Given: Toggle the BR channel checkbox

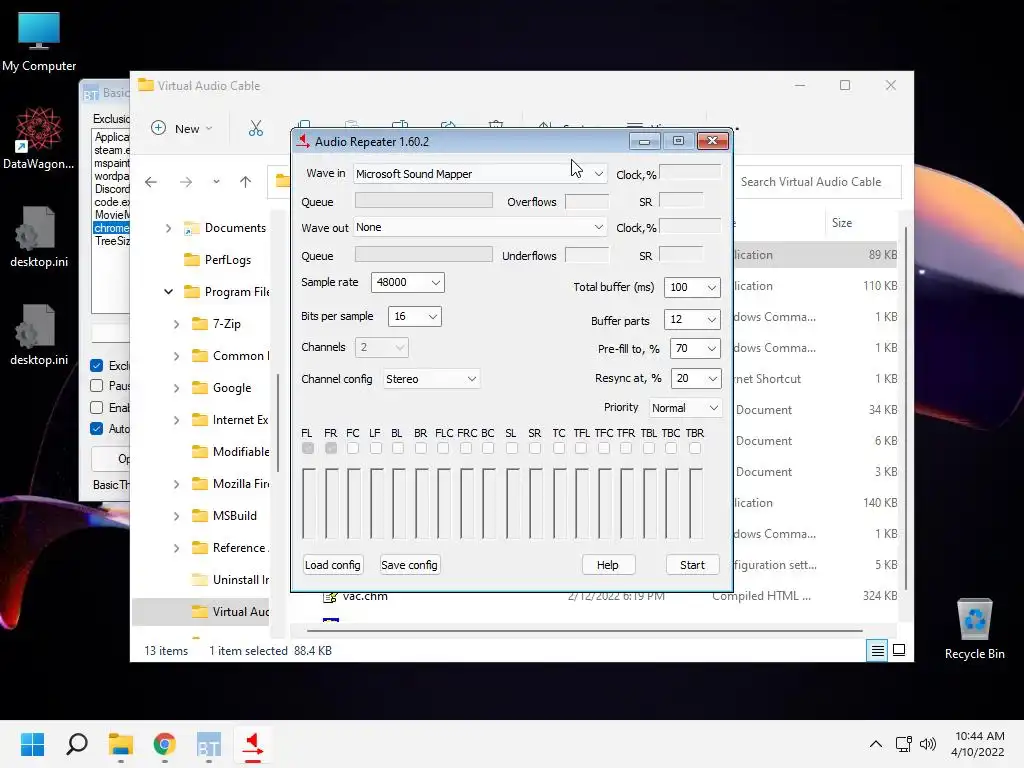Looking at the screenshot, I should click(421, 448).
